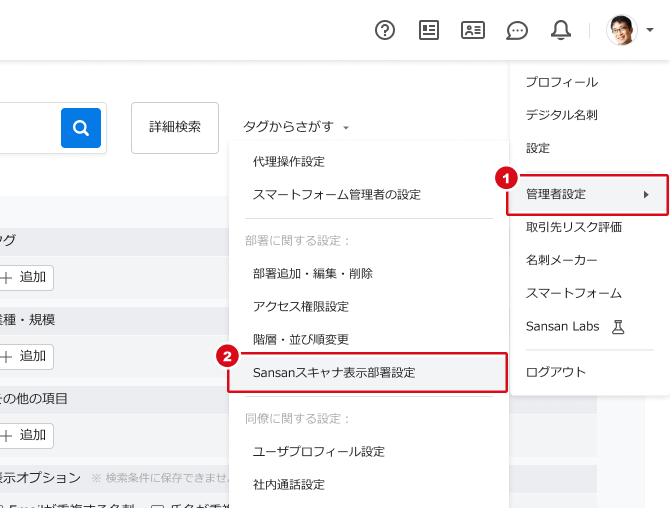Open the chat speech bubble icon
670x508 pixels.
517,30
